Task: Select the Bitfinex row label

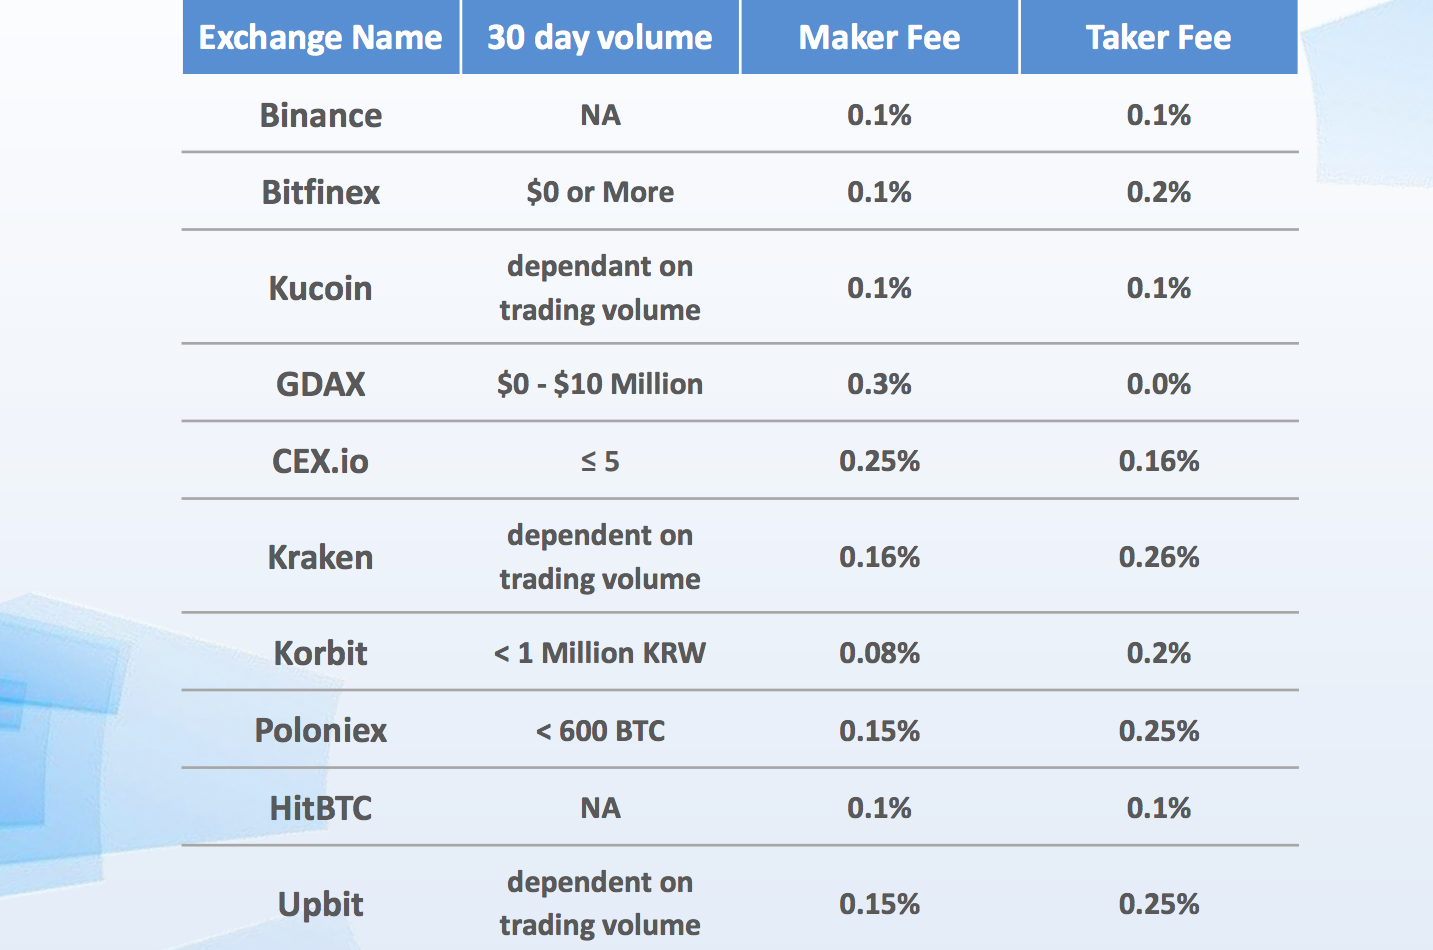Action: (320, 192)
